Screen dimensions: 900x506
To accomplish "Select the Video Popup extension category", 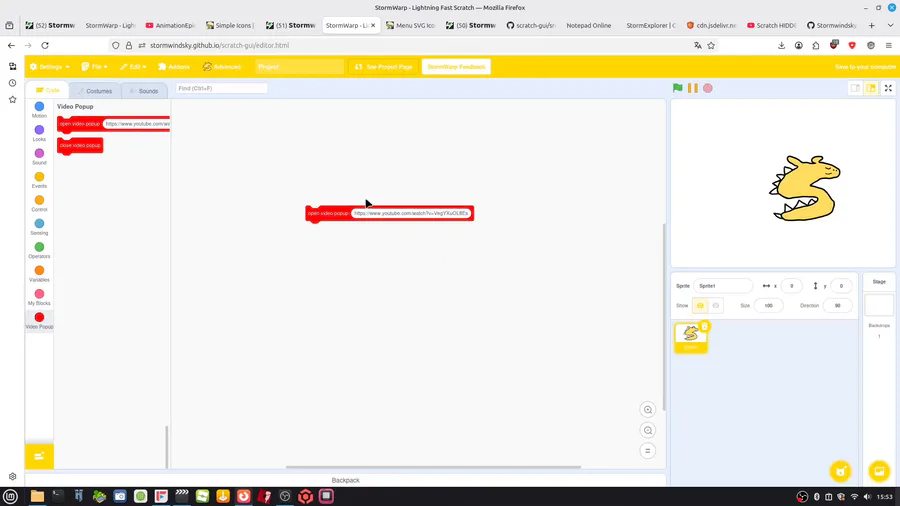I will (x=39, y=321).
